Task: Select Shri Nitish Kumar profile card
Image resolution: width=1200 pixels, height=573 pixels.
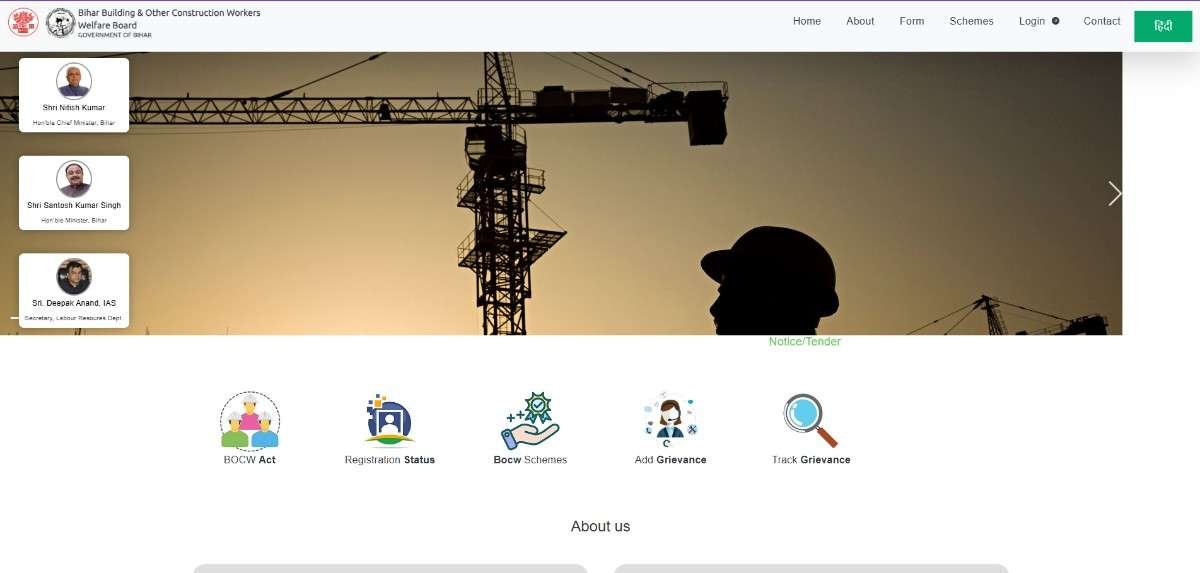Action: point(74,94)
